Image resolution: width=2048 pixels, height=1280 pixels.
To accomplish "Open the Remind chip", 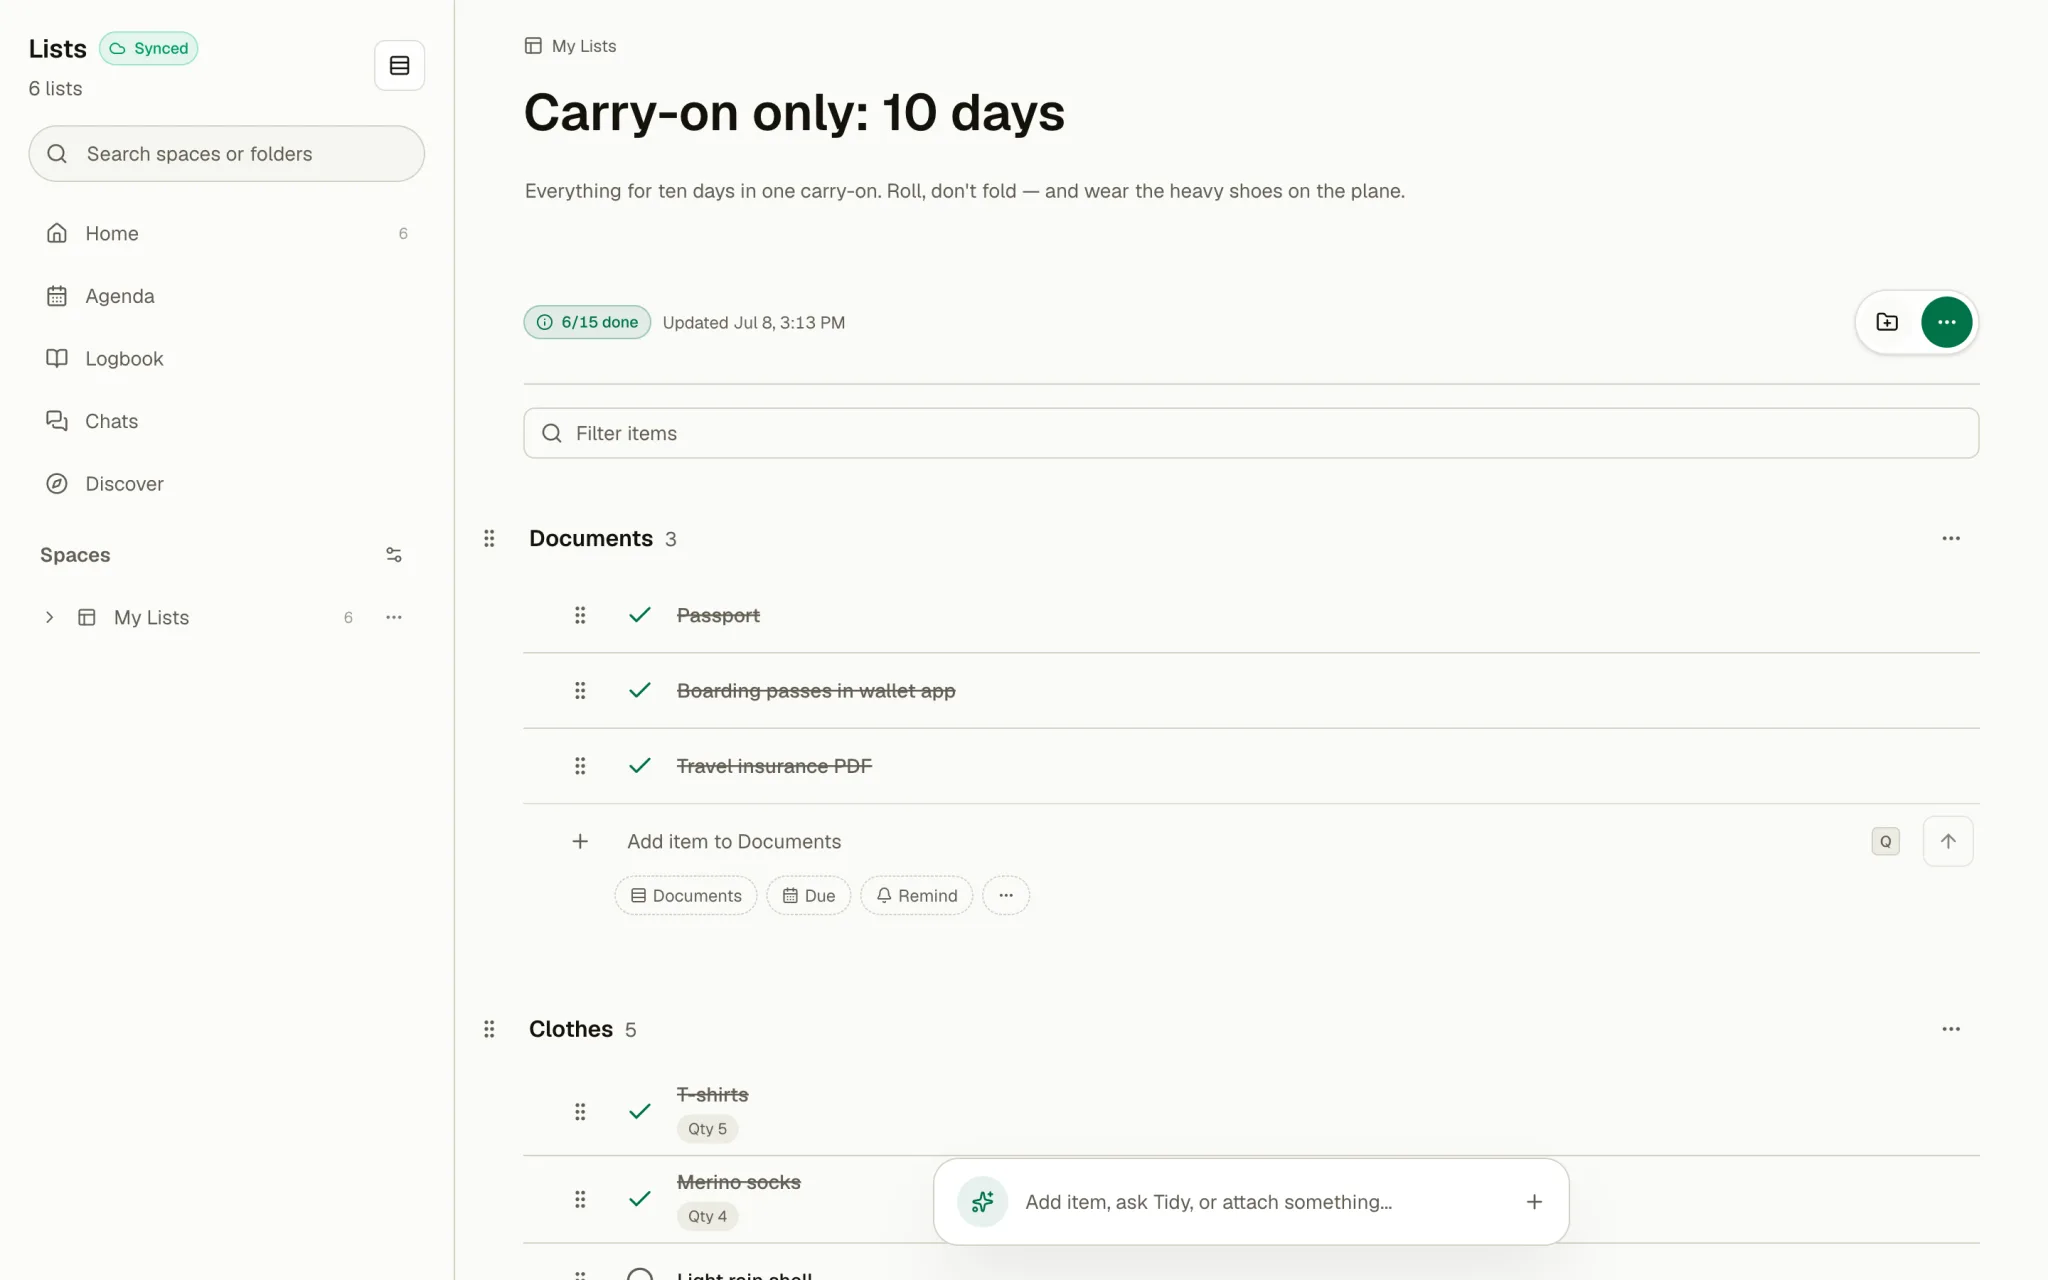I will click(x=916, y=896).
